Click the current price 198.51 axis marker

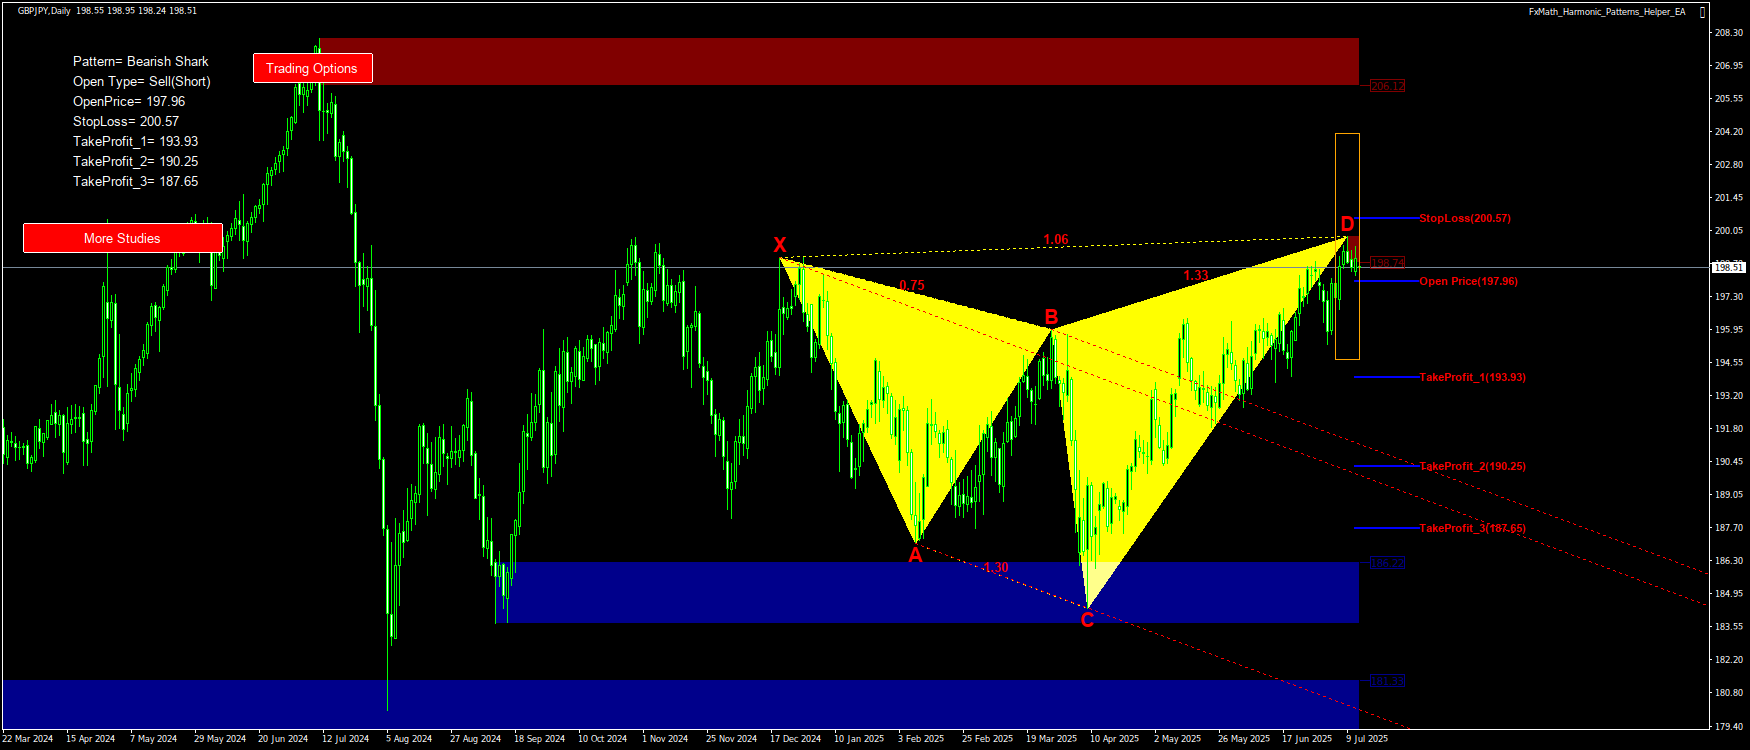click(x=1727, y=267)
